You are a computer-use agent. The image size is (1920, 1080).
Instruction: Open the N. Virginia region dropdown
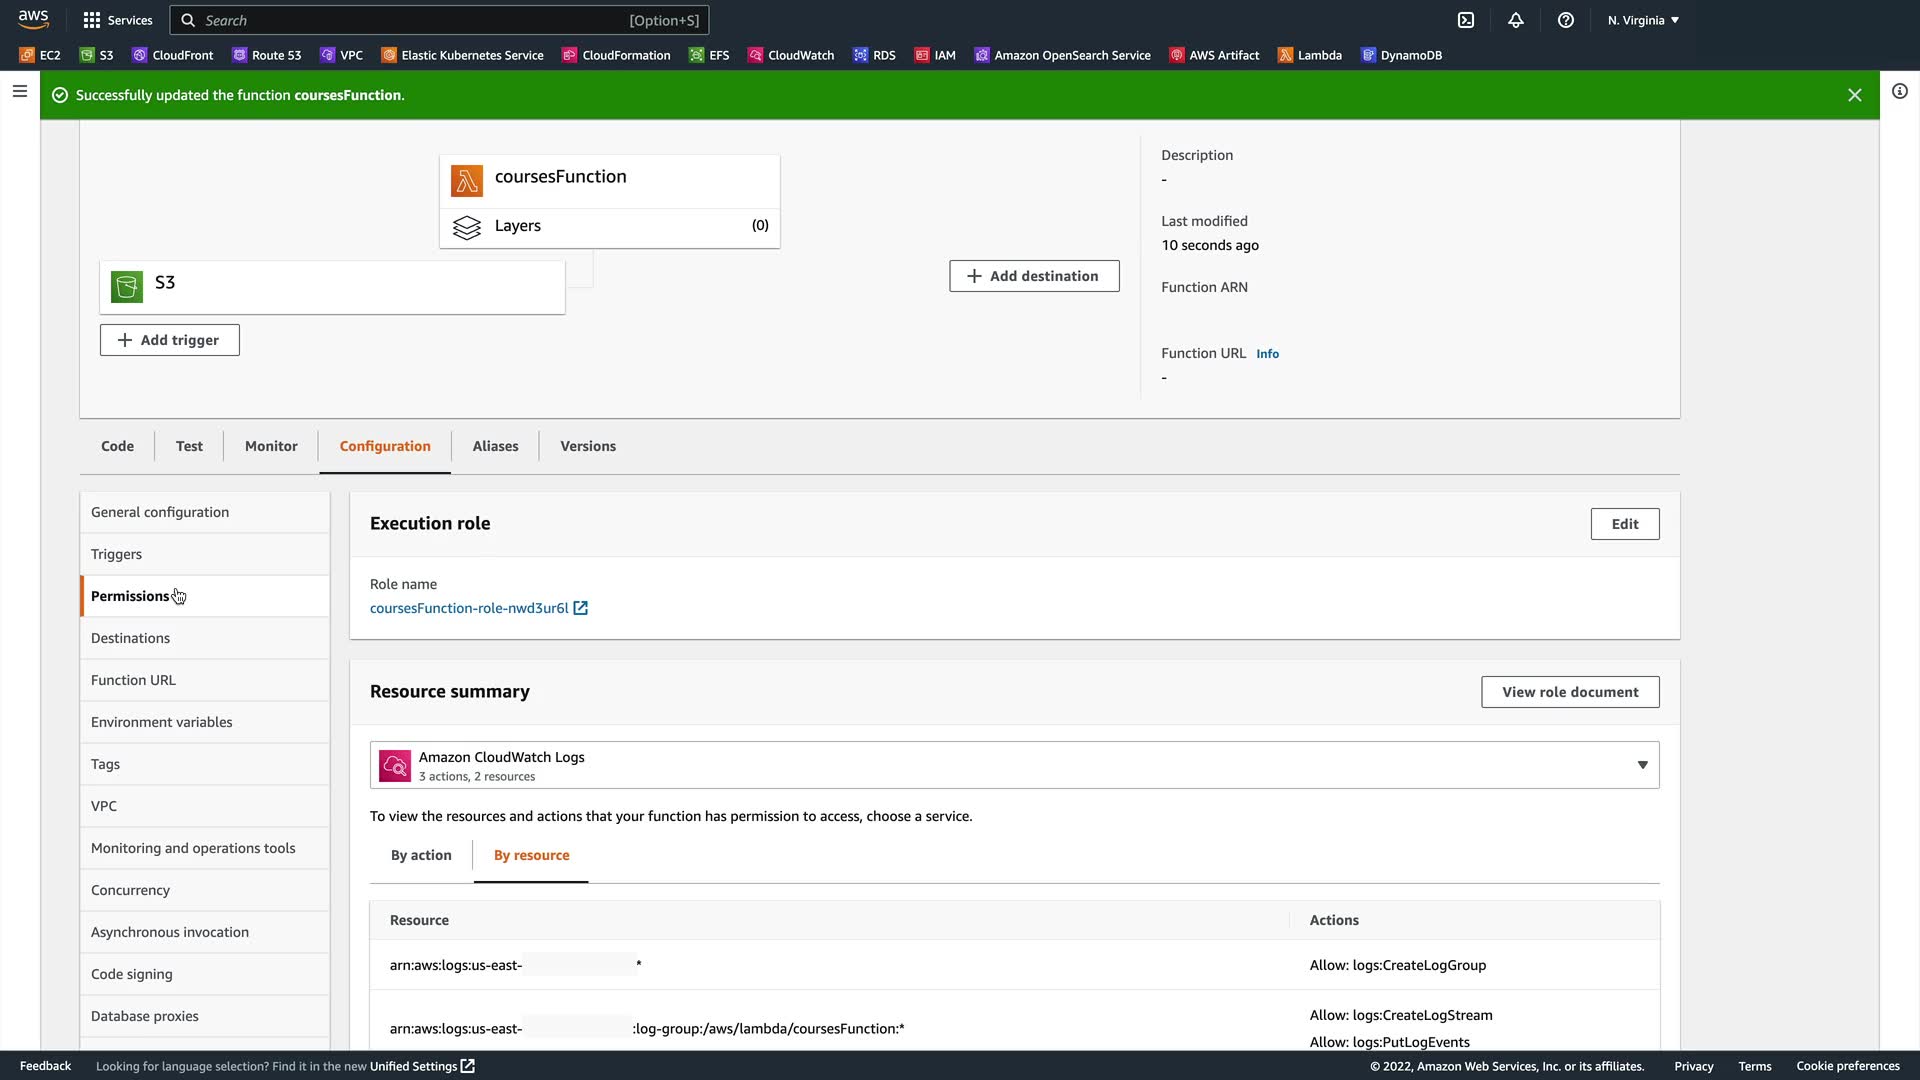[1643, 20]
